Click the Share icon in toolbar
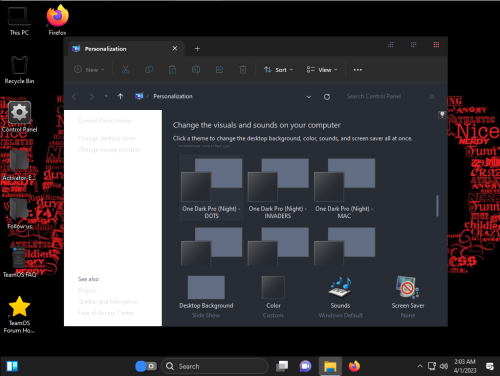 [x=219, y=70]
